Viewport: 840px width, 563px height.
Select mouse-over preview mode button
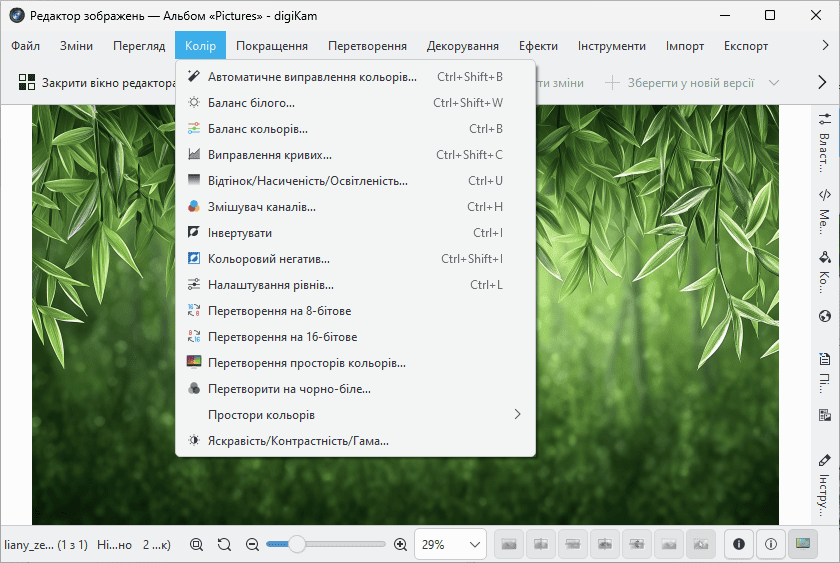(701, 544)
